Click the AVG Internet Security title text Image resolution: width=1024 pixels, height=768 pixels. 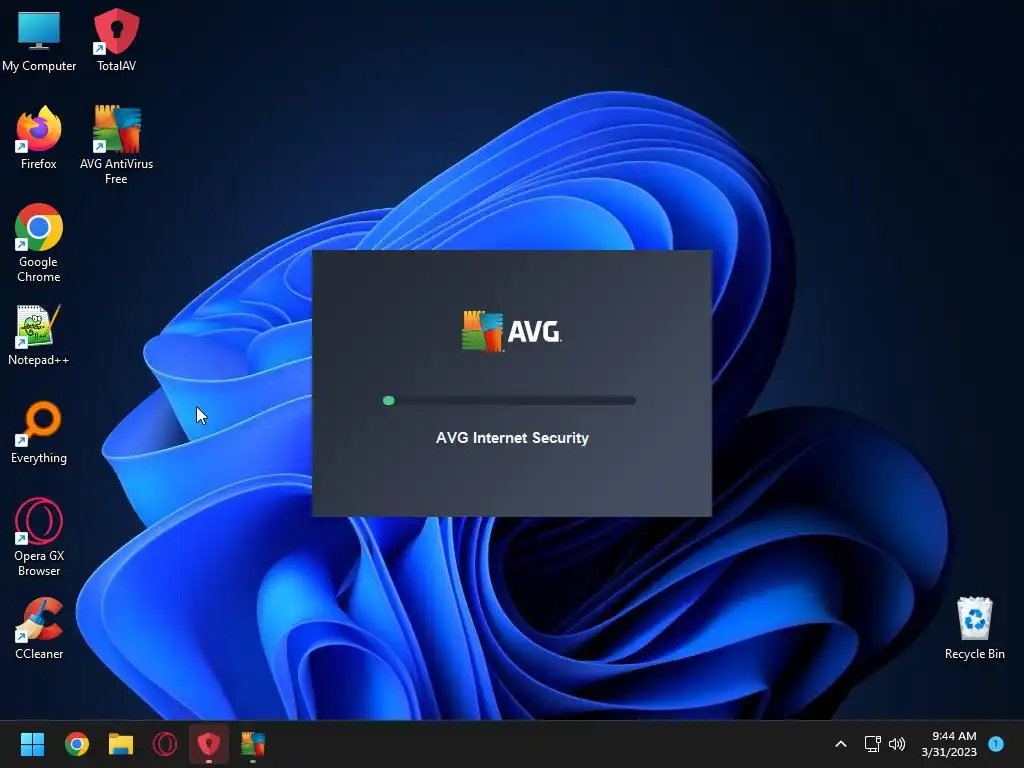coord(512,438)
